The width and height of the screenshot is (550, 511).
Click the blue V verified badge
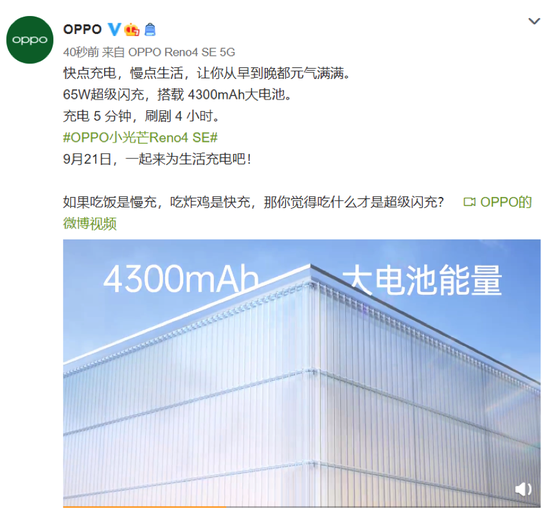(114, 29)
